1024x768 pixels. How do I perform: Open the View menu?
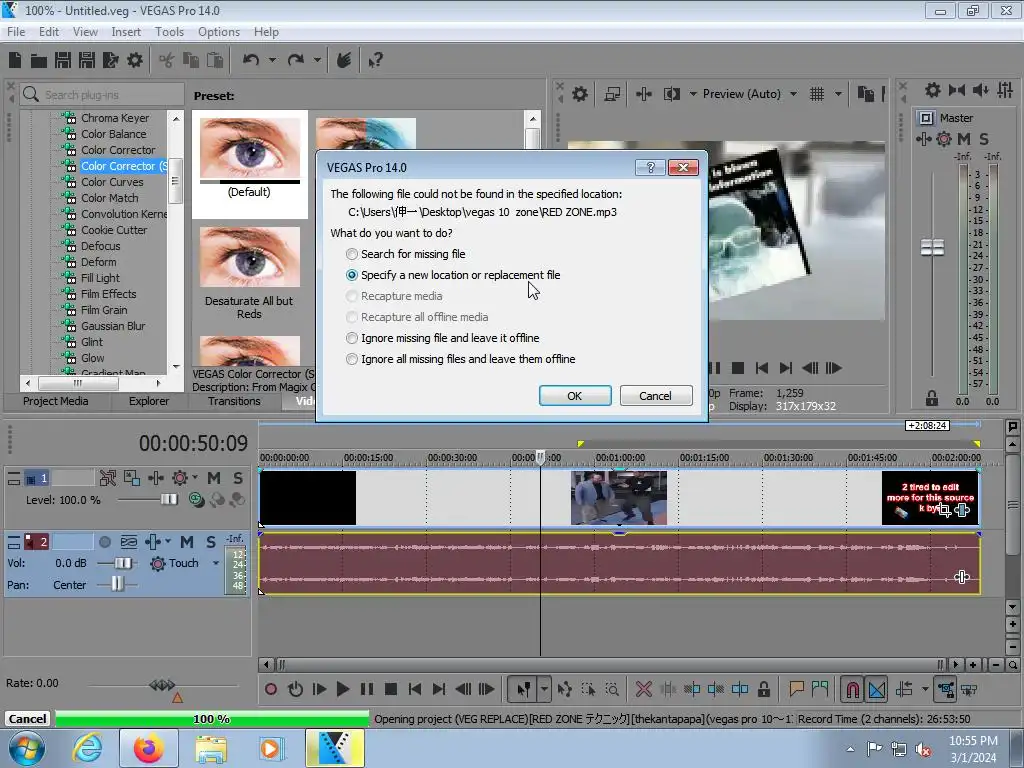(85, 32)
